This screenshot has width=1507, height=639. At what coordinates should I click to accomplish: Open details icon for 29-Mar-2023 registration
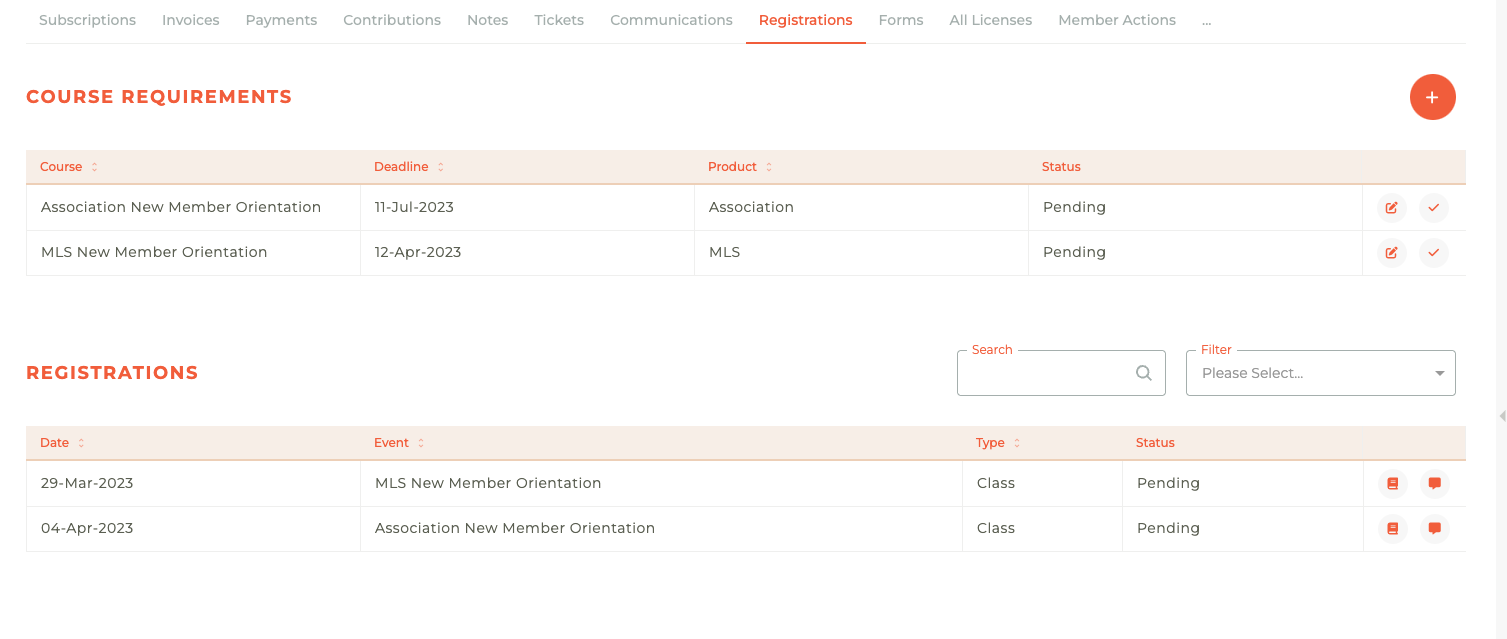[x=1392, y=484]
